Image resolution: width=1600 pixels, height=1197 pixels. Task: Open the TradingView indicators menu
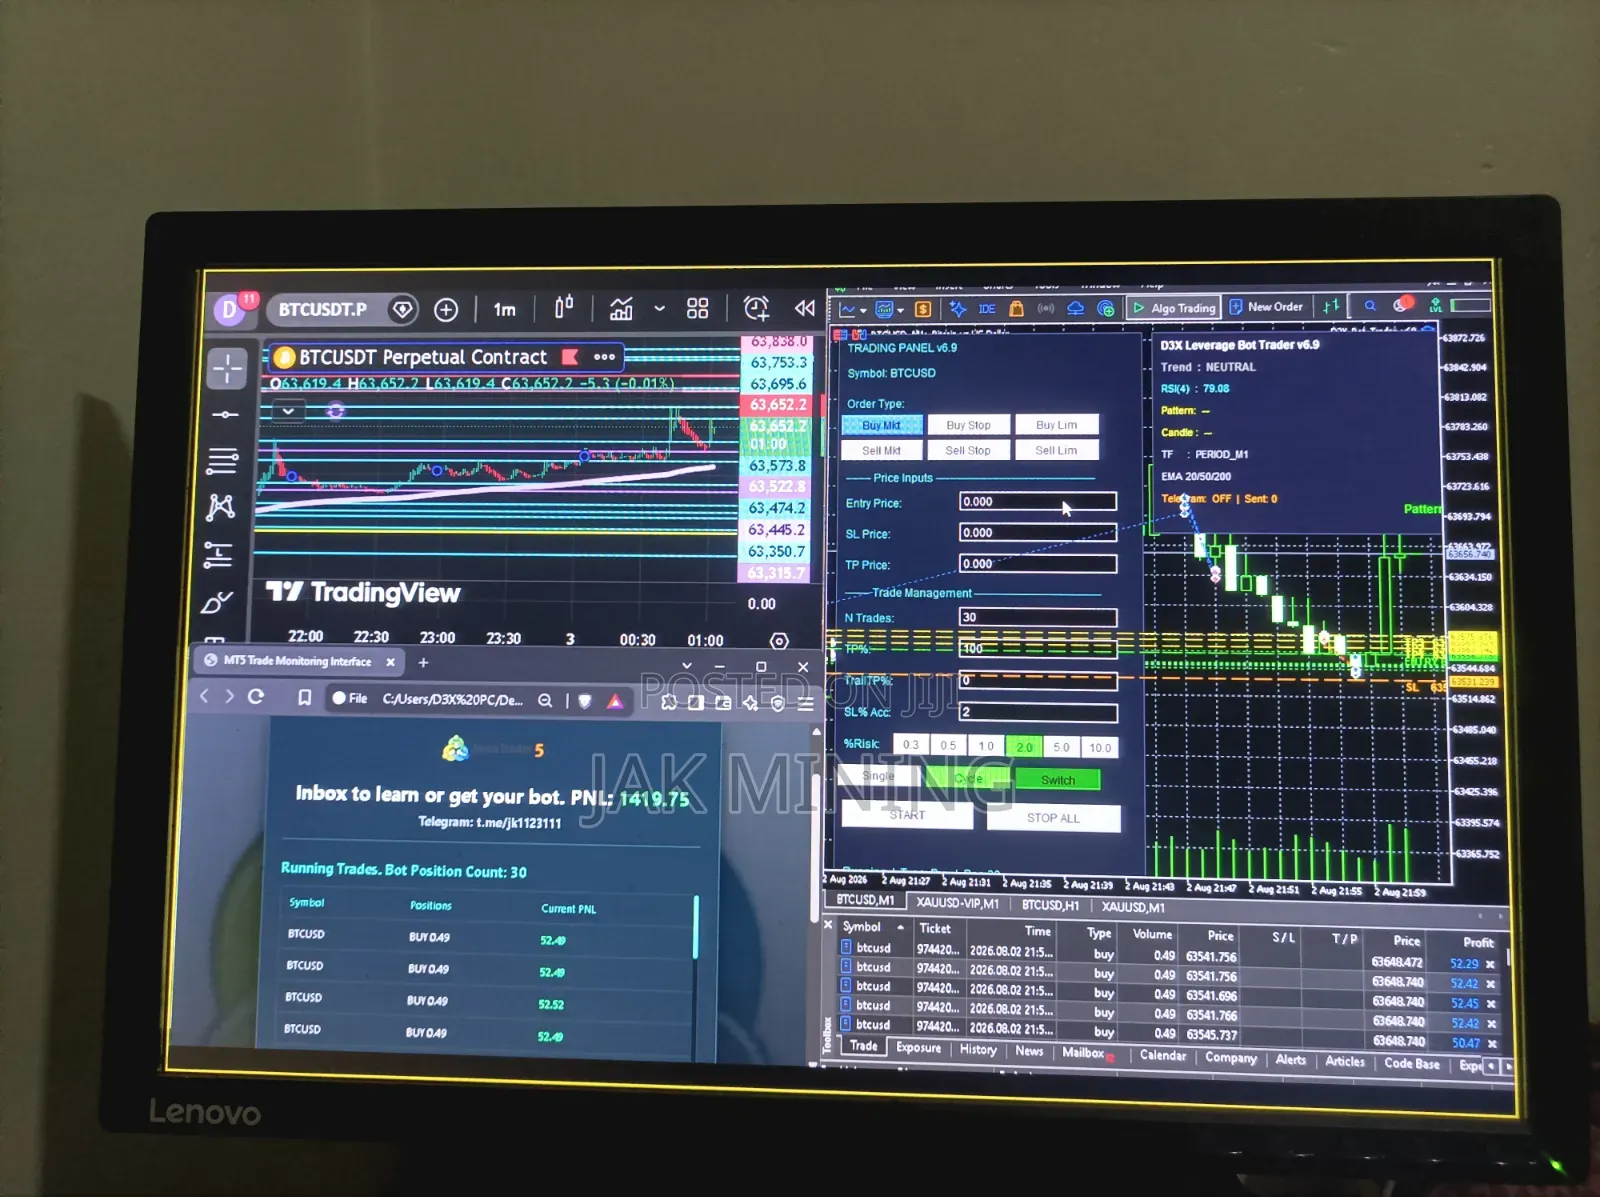621,308
